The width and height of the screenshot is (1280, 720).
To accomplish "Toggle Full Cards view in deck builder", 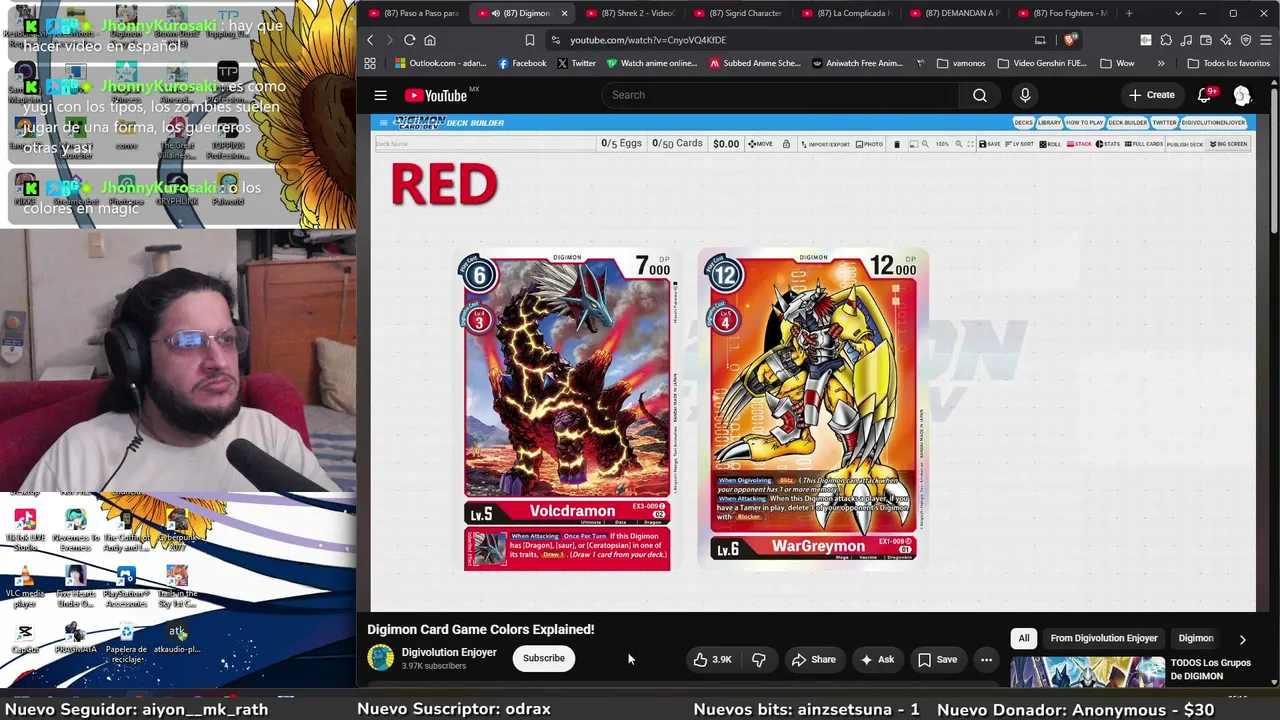I will point(1144,144).
